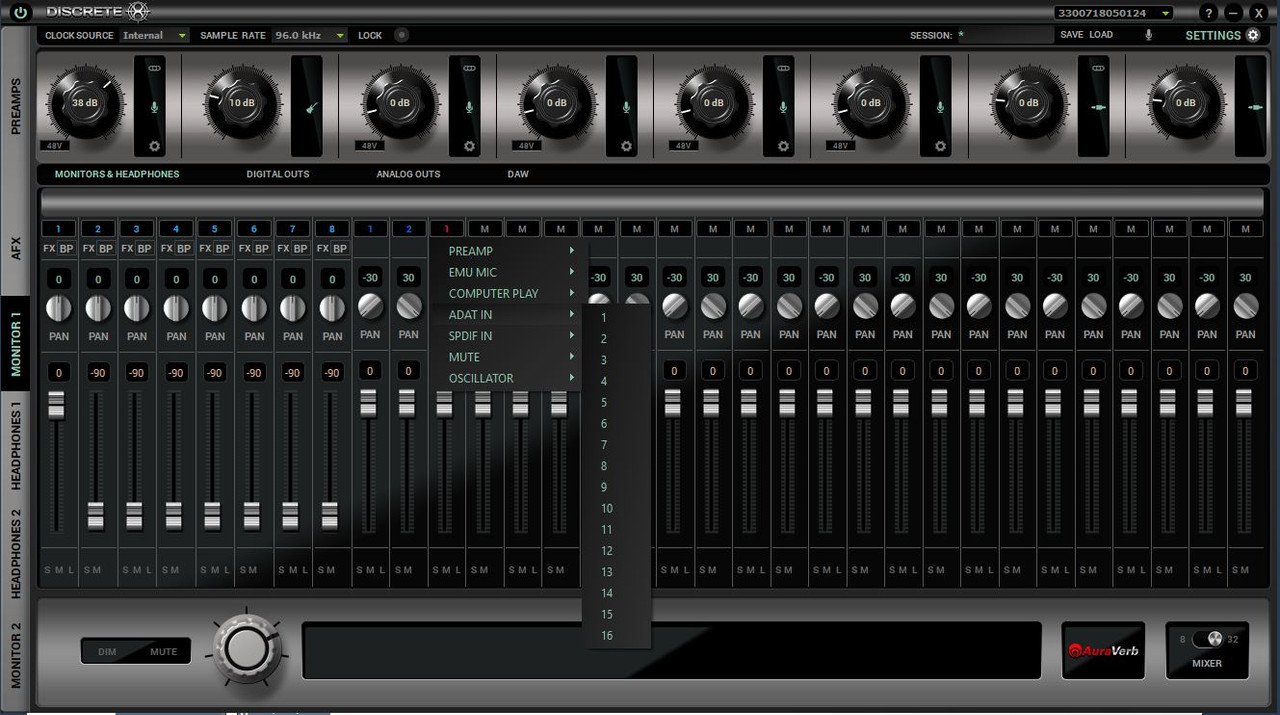This screenshot has width=1280, height=715.
Task: Toggle 48V on the fourth preamp
Action: click(x=526, y=146)
